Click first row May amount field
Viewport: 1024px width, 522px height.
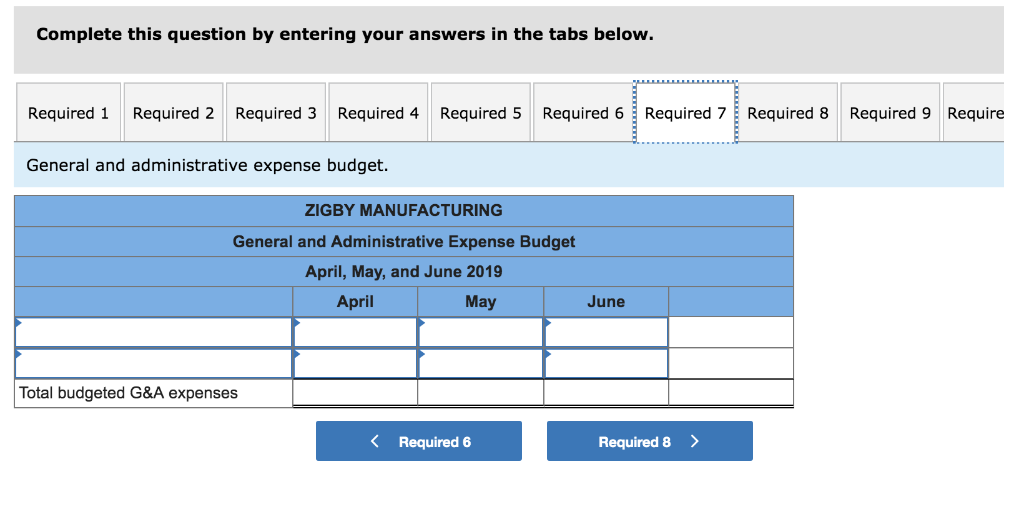[481, 332]
